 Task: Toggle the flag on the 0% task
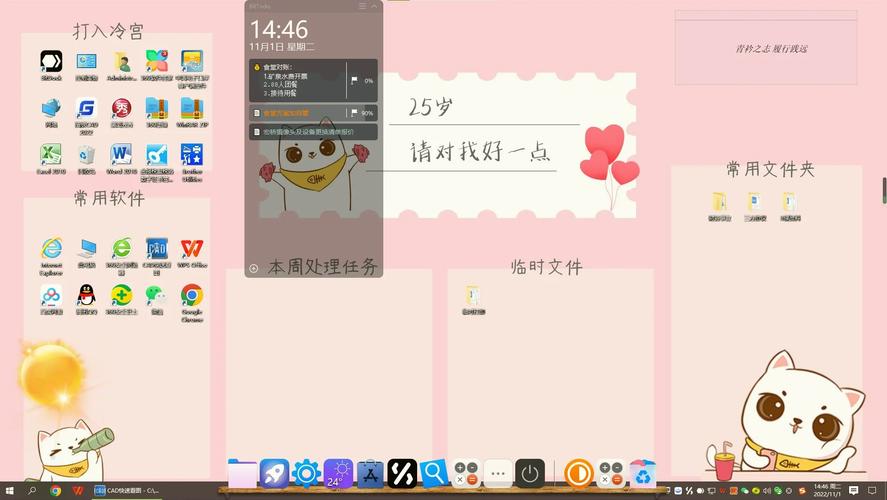(352, 80)
